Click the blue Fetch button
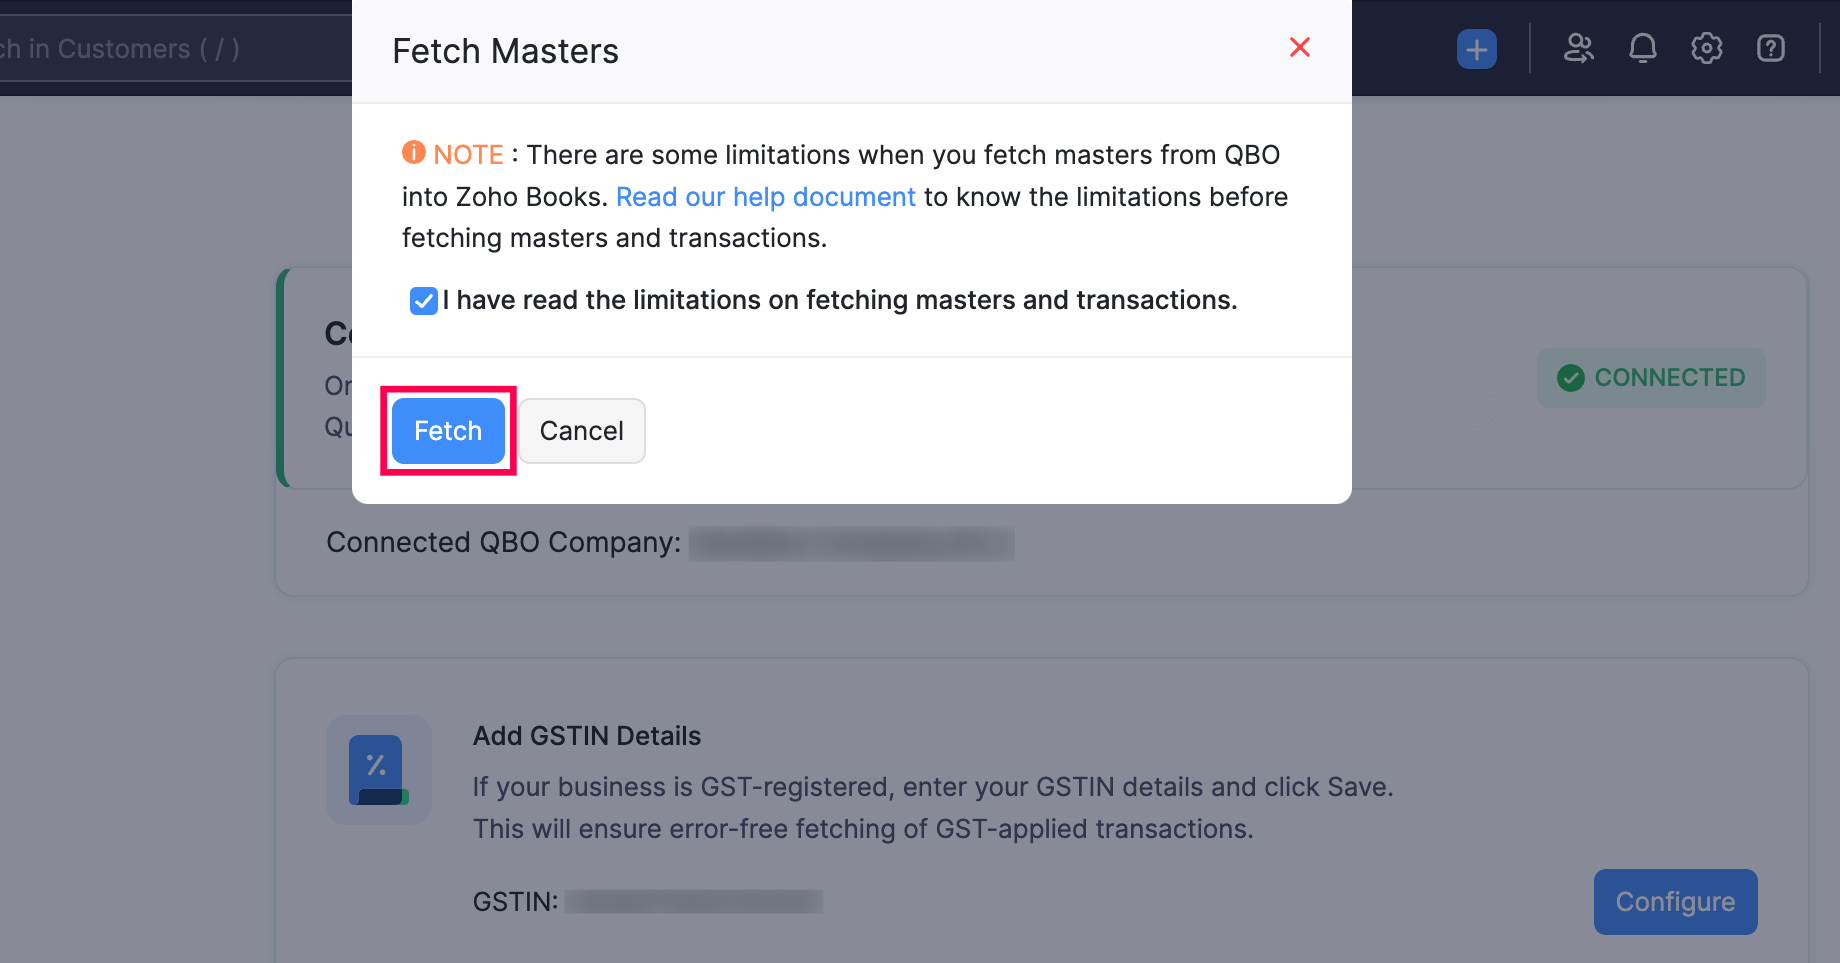 pyautogui.click(x=448, y=431)
